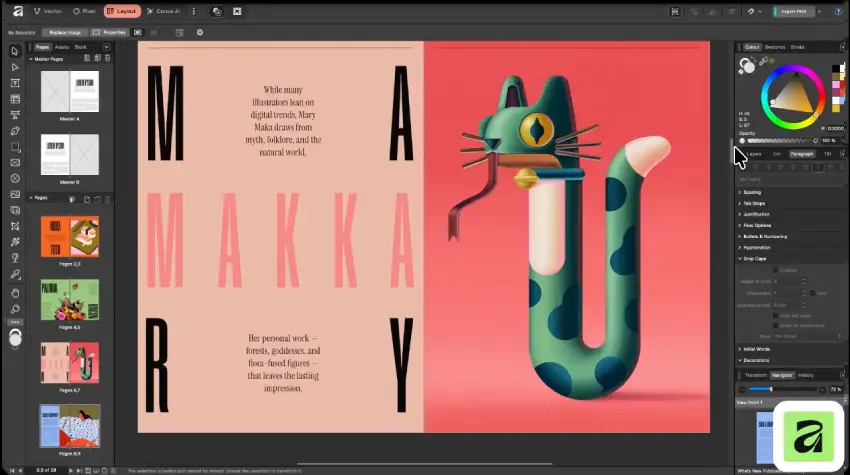The width and height of the screenshot is (850, 475).
Task: Select the Pen tool
Action: tap(15, 131)
